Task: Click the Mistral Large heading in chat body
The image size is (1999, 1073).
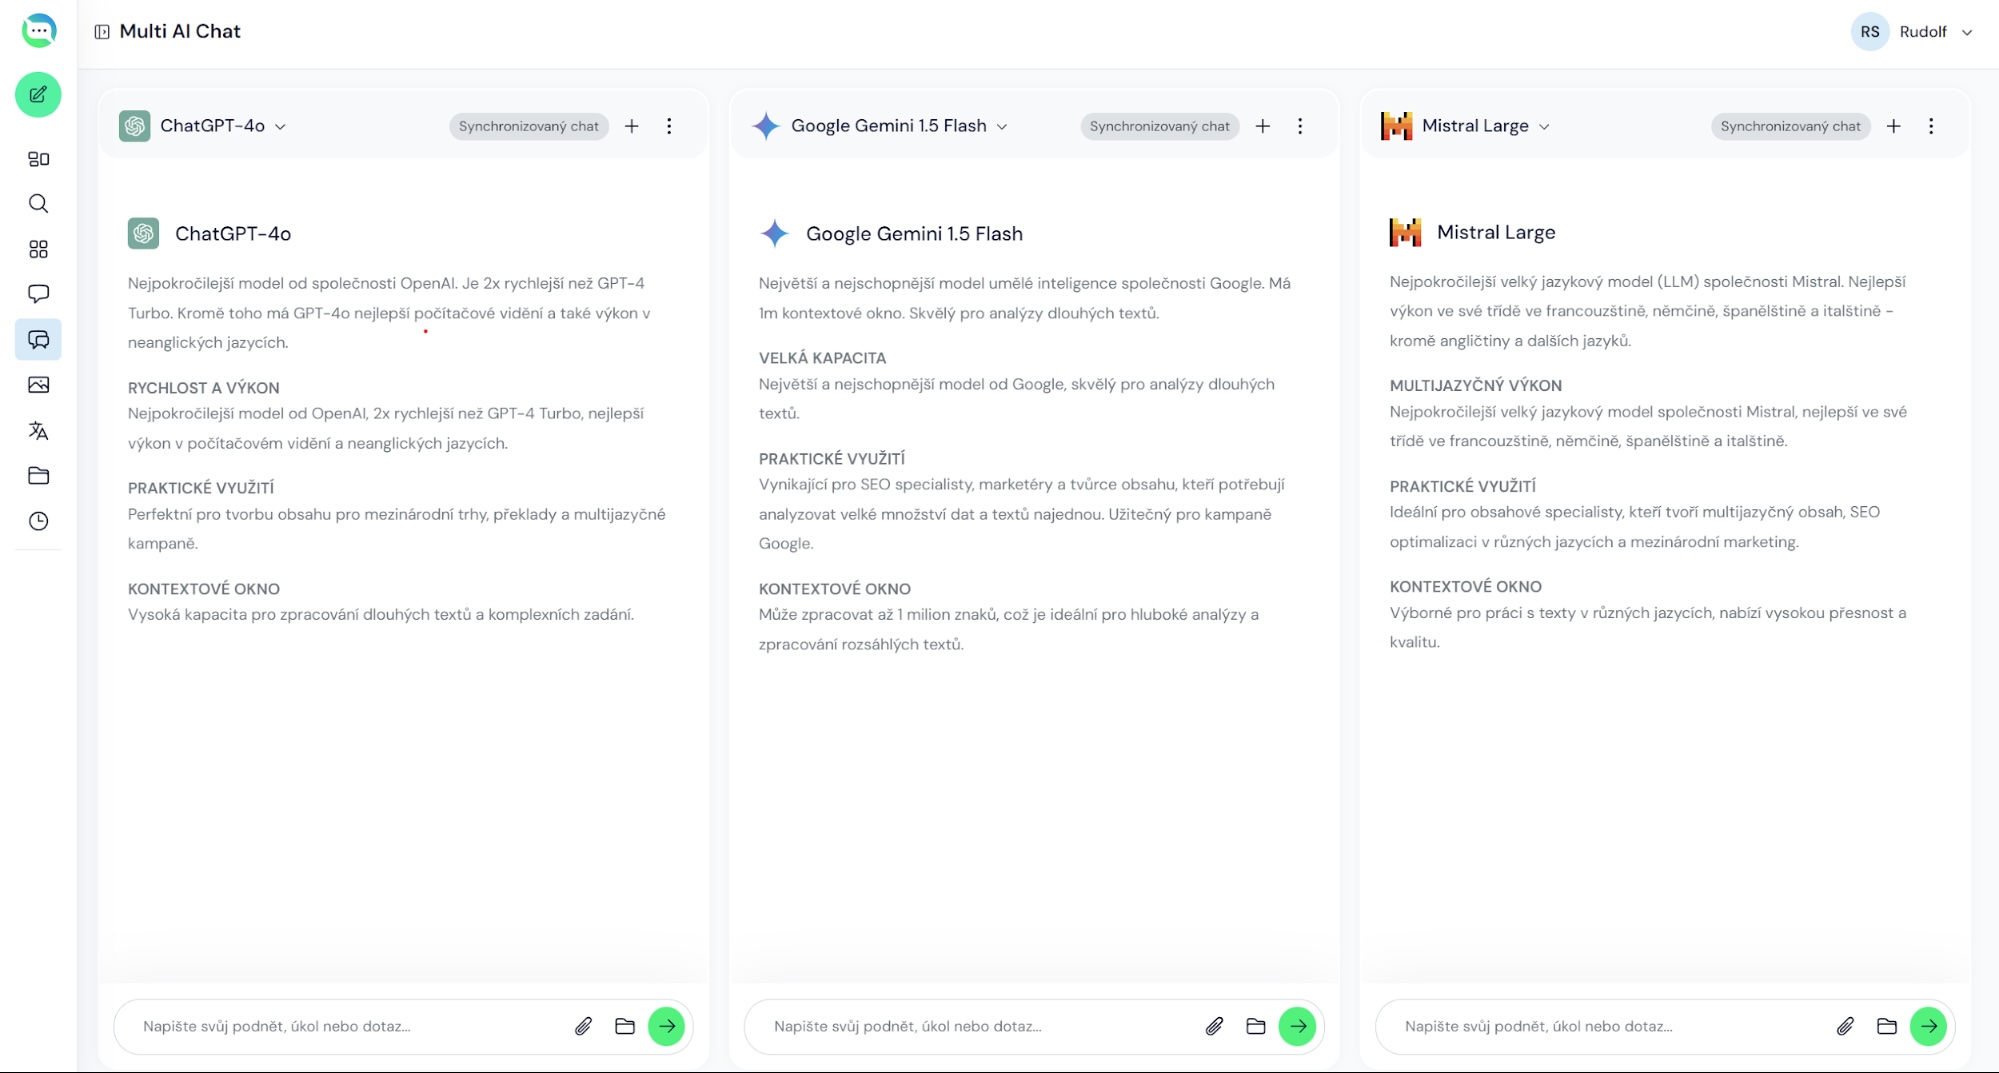Action: tap(1496, 232)
